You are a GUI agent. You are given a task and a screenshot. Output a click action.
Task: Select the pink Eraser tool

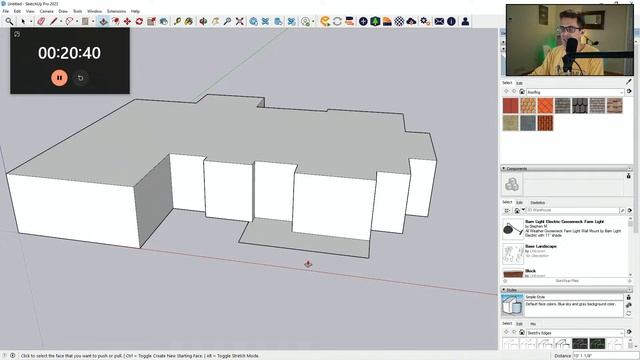(x=41, y=21)
